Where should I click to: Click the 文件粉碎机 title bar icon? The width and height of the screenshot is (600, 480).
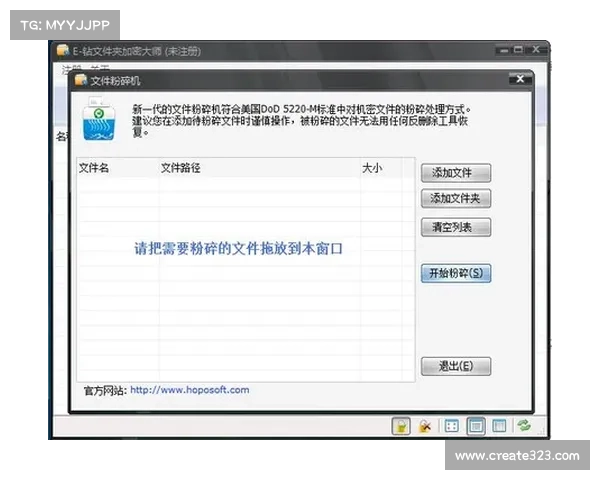click(x=81, y=80)
